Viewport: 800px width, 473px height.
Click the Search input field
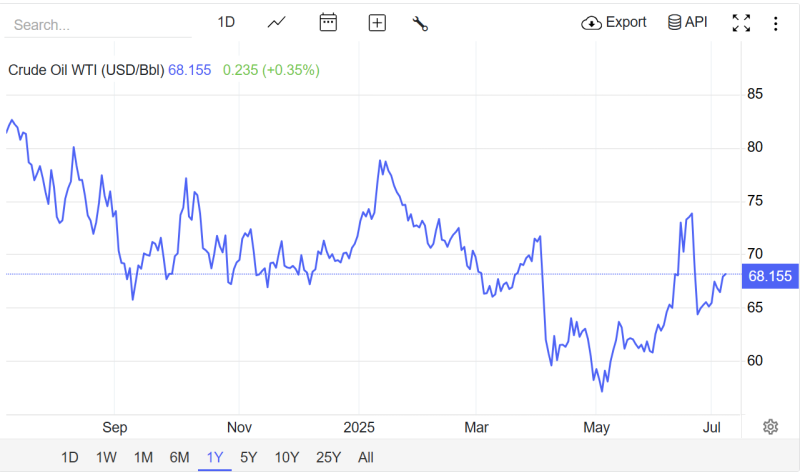[x=98, y=24]
